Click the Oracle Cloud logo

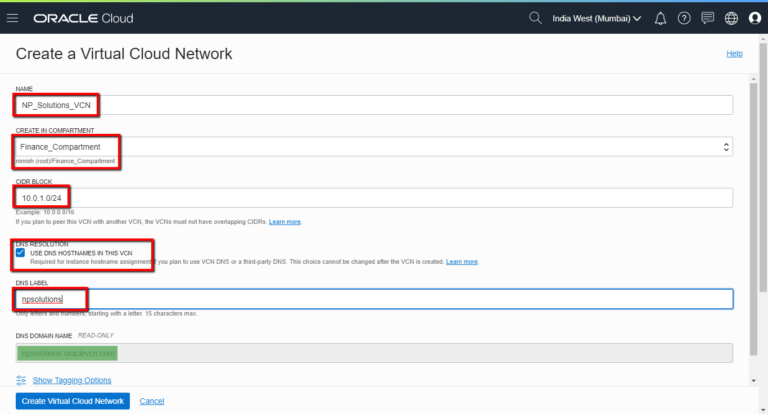[83, 18]
